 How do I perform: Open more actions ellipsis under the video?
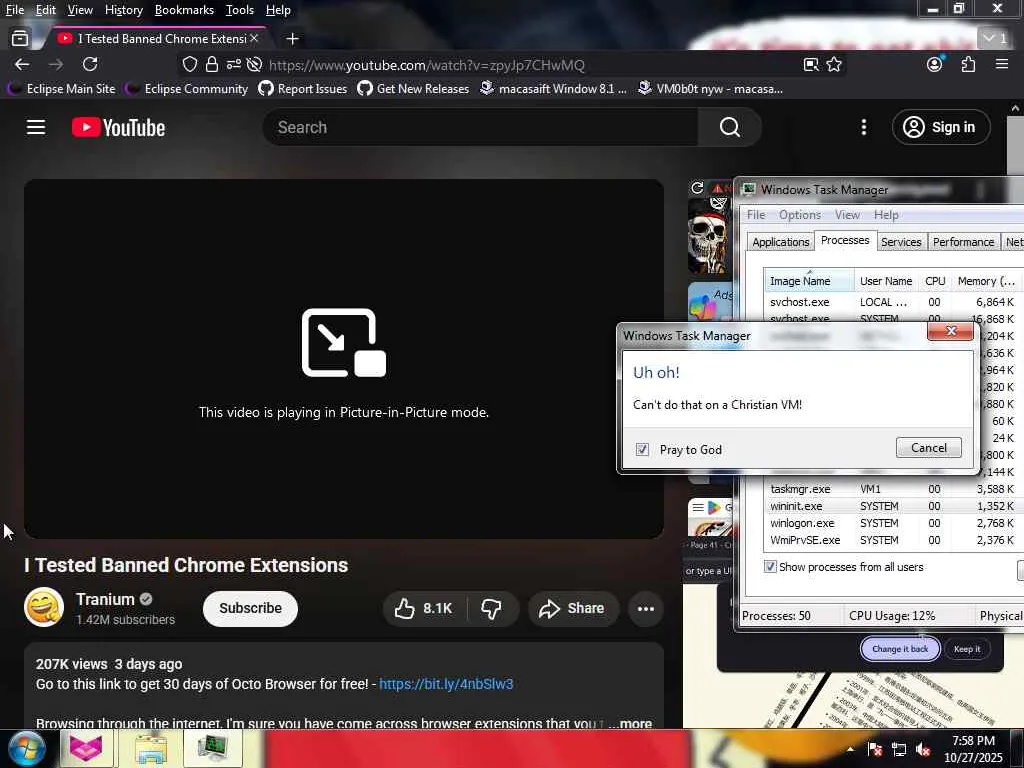click(645, 609)
